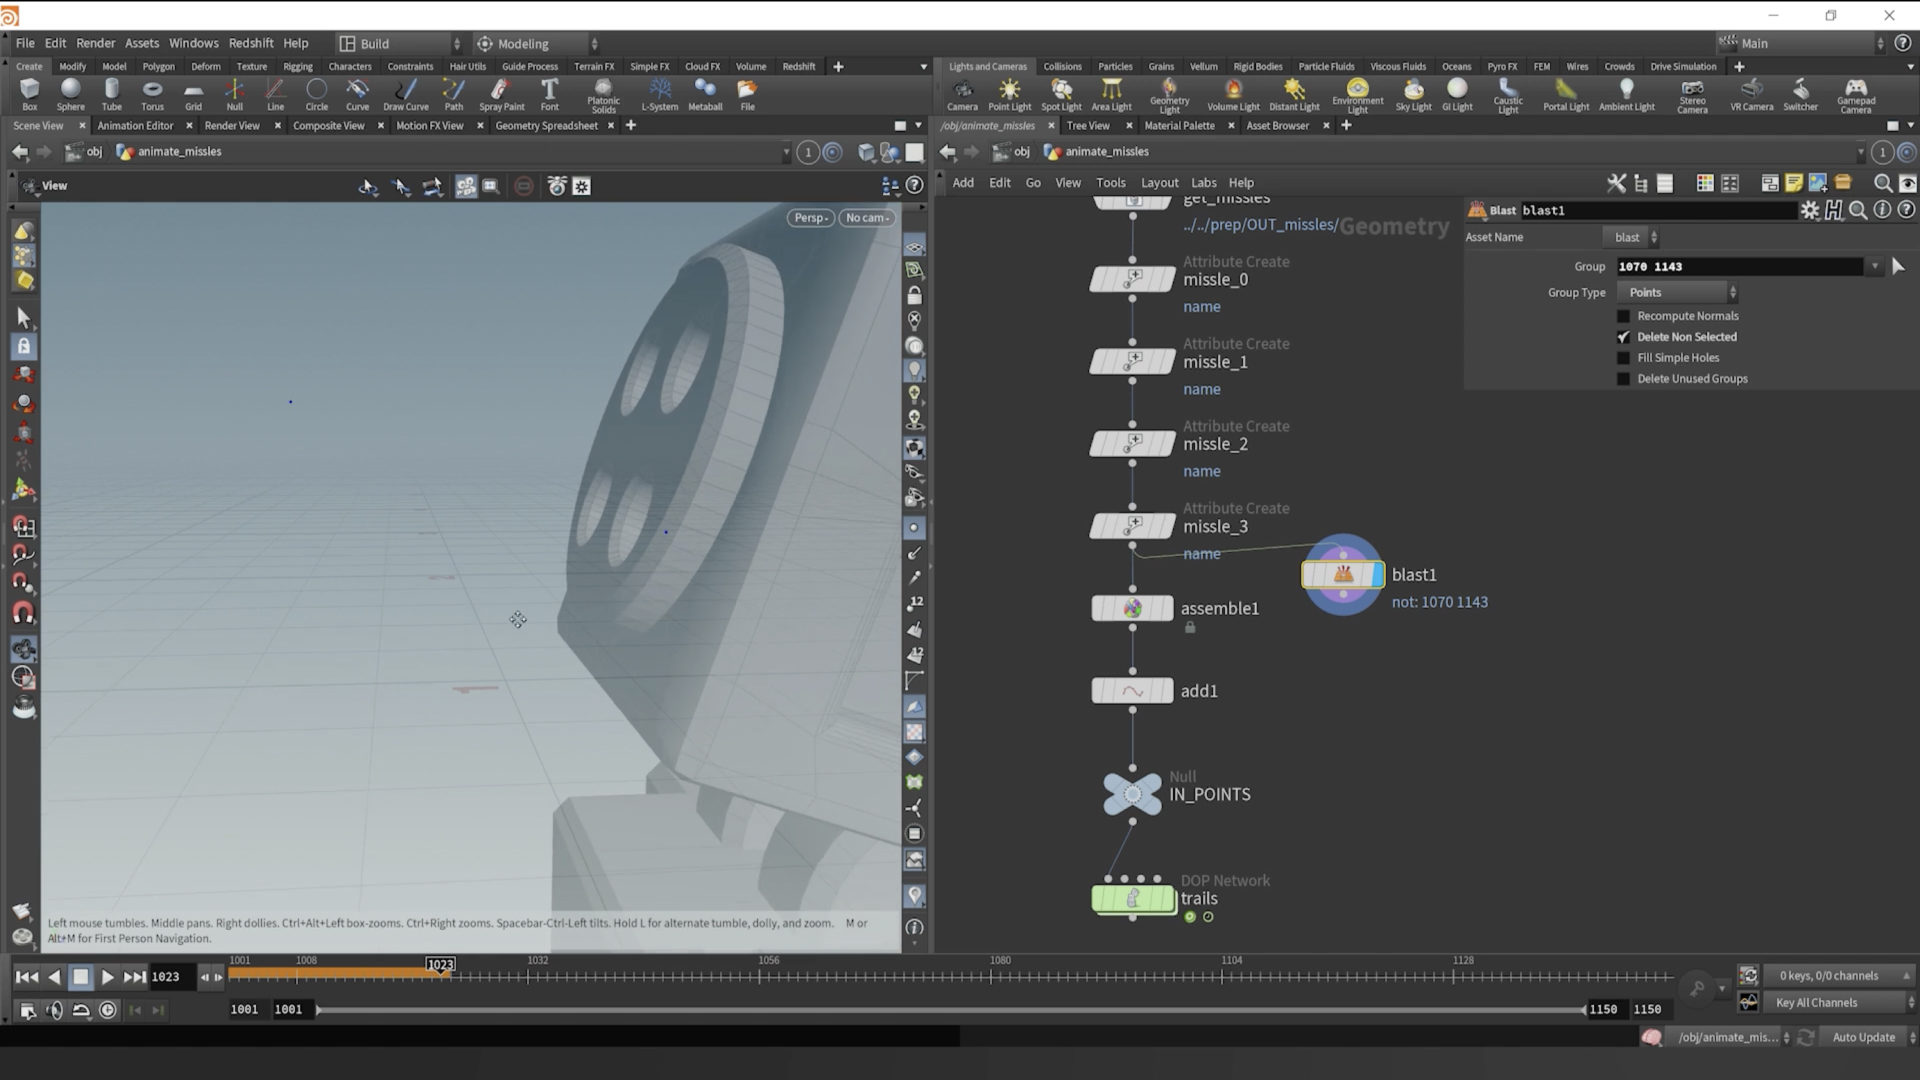
Task: Select the File shelf tool
Action: [747, 95]
